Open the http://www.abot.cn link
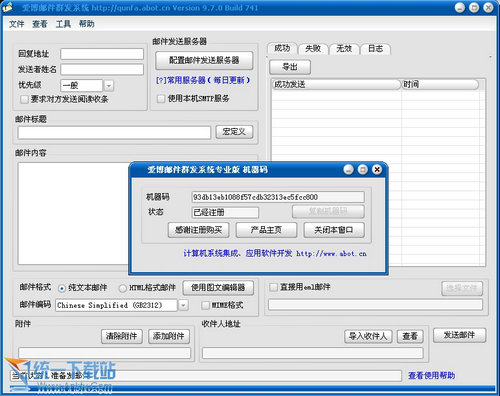The image size is (500, 396). coord(331,254)
